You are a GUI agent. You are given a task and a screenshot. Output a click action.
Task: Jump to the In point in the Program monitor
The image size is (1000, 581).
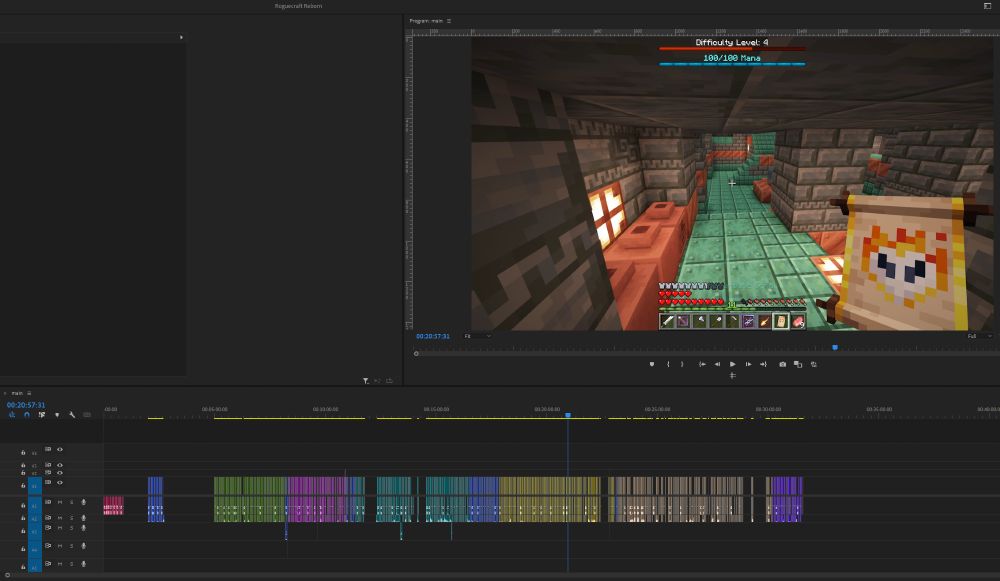(702, 364)
